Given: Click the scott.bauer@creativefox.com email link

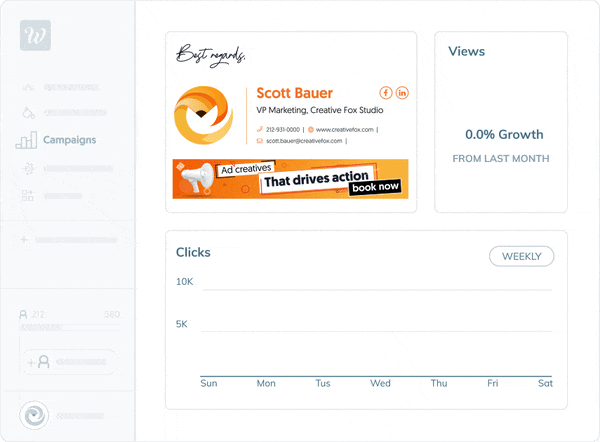Looking at the screenshot, I should point(304,141).
